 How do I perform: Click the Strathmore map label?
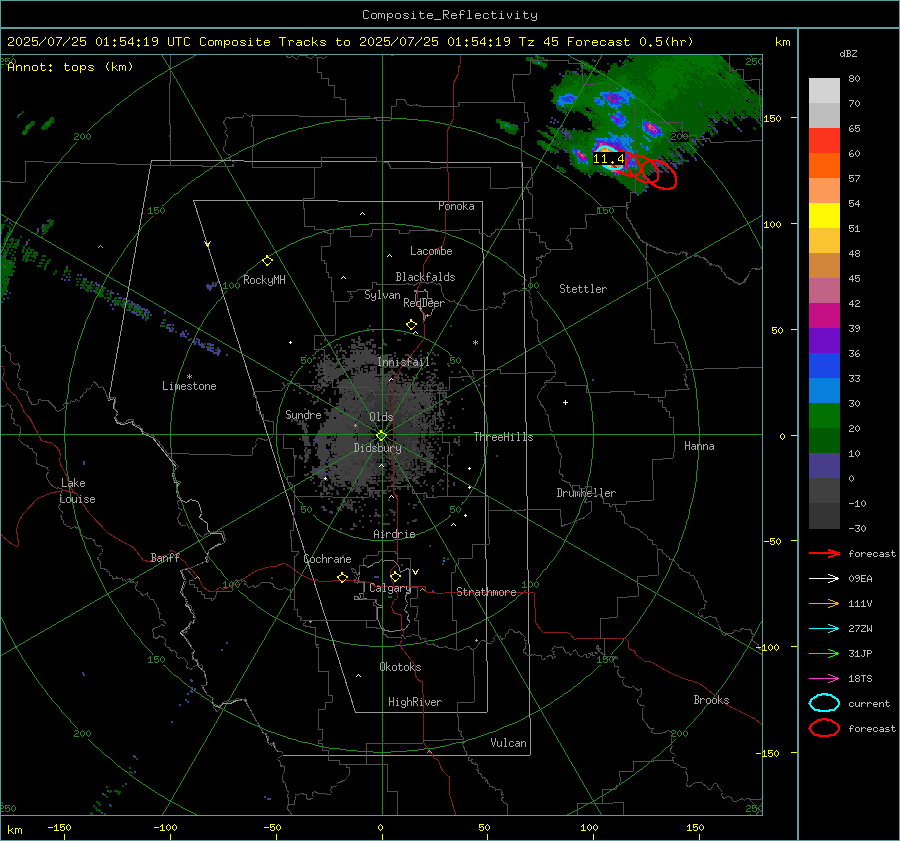pyautogui.click(x=487, y=592)
